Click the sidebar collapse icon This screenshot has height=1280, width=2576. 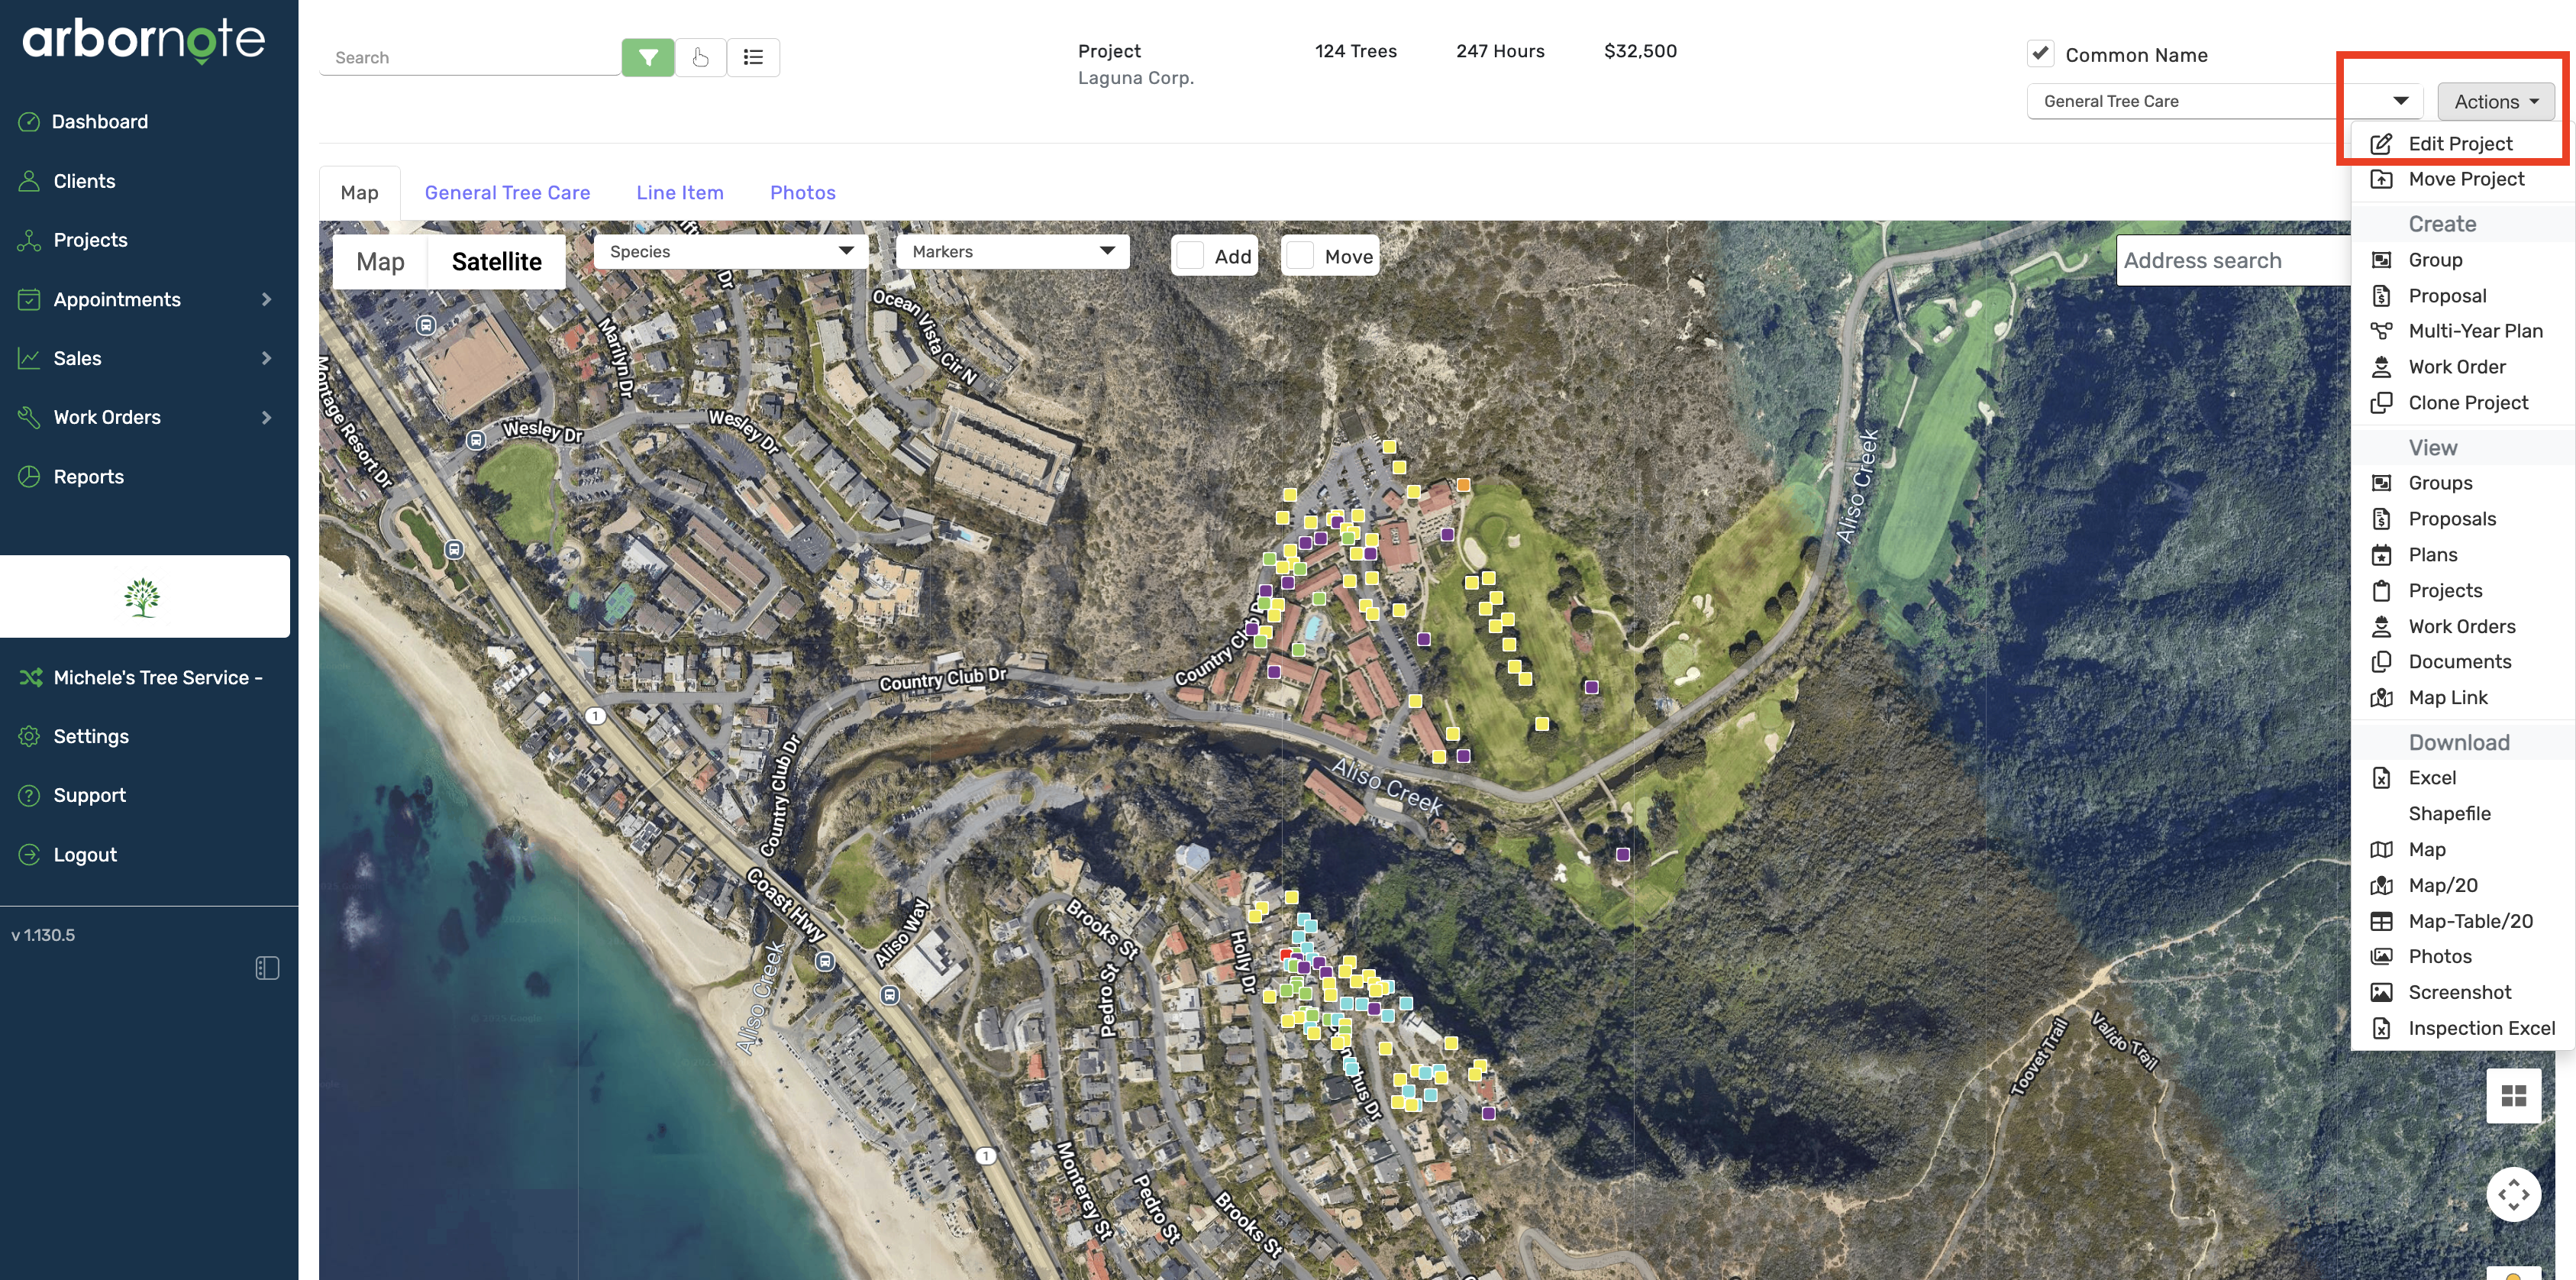click(x=267, y=968)
